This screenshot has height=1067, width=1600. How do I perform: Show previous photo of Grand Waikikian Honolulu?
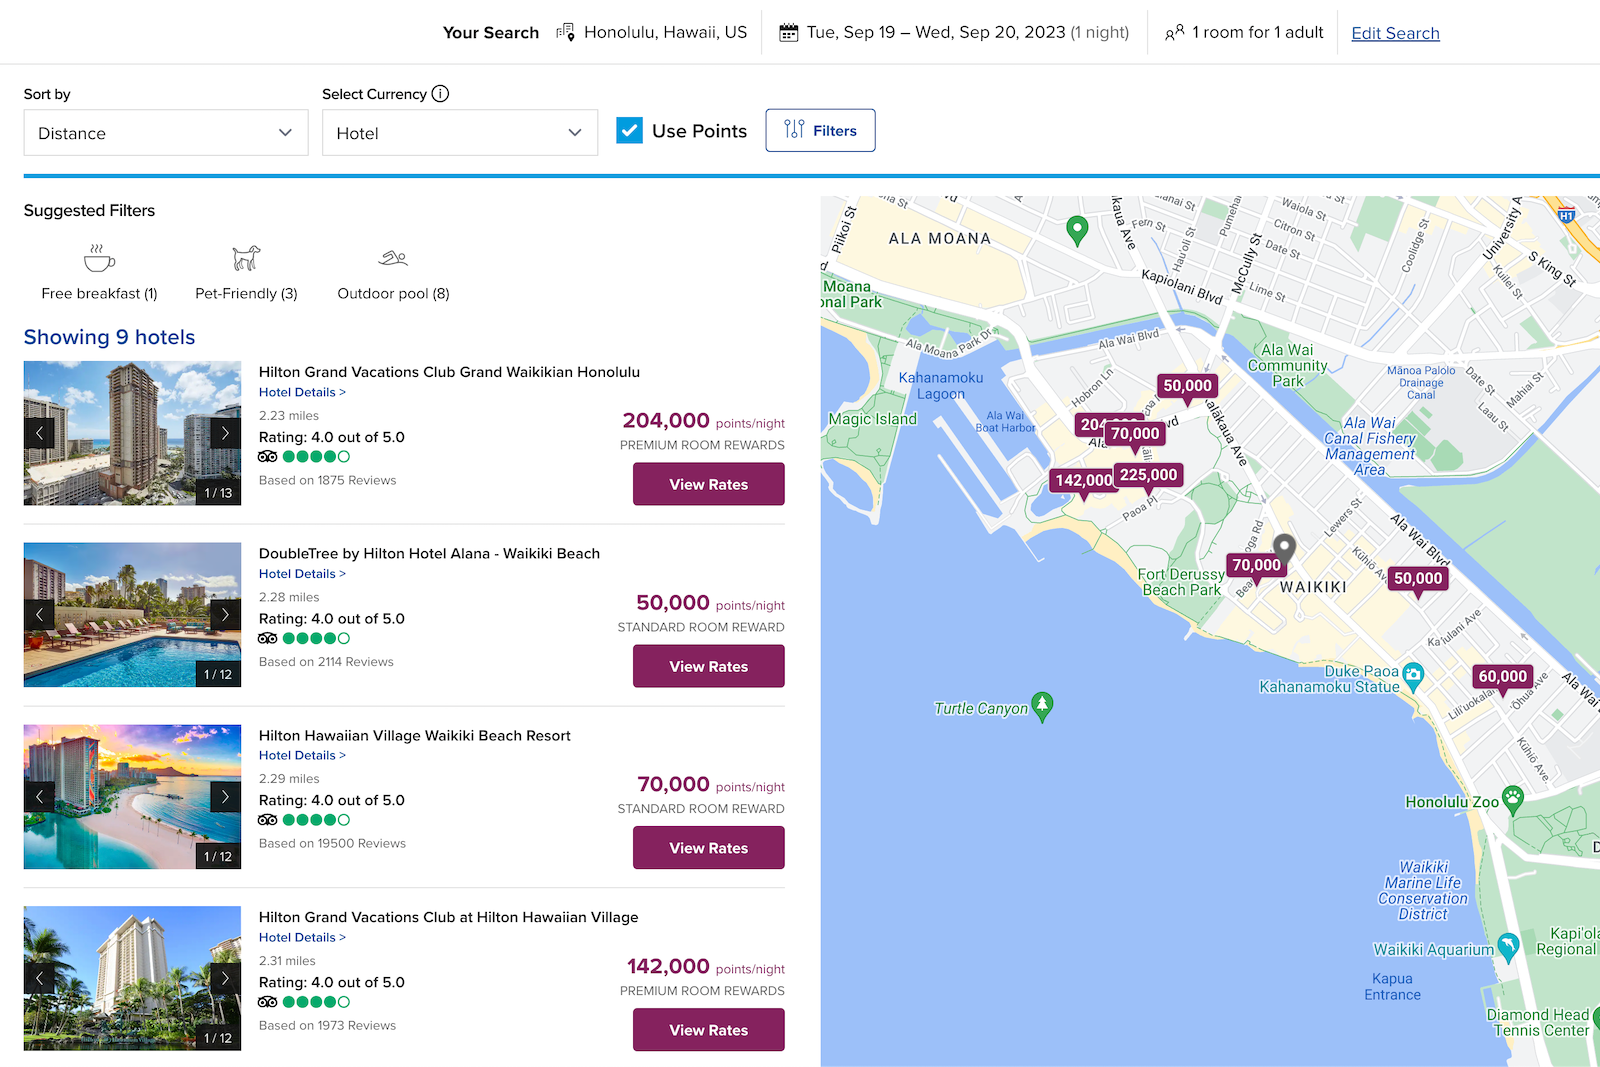pyautogui.click(x=39, y=433)
